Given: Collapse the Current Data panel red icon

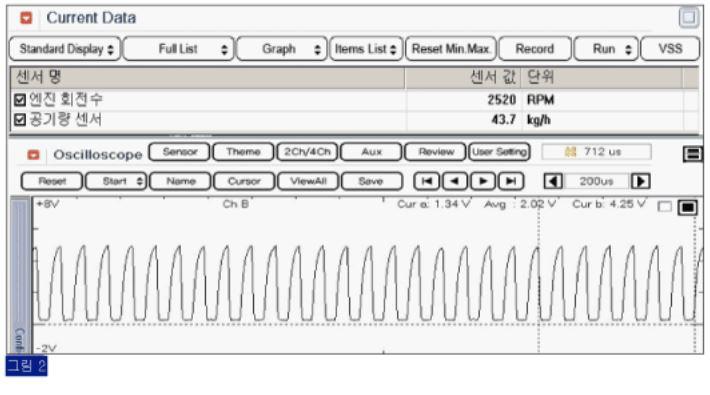Looking at the screenshot, I should (26, 18).
